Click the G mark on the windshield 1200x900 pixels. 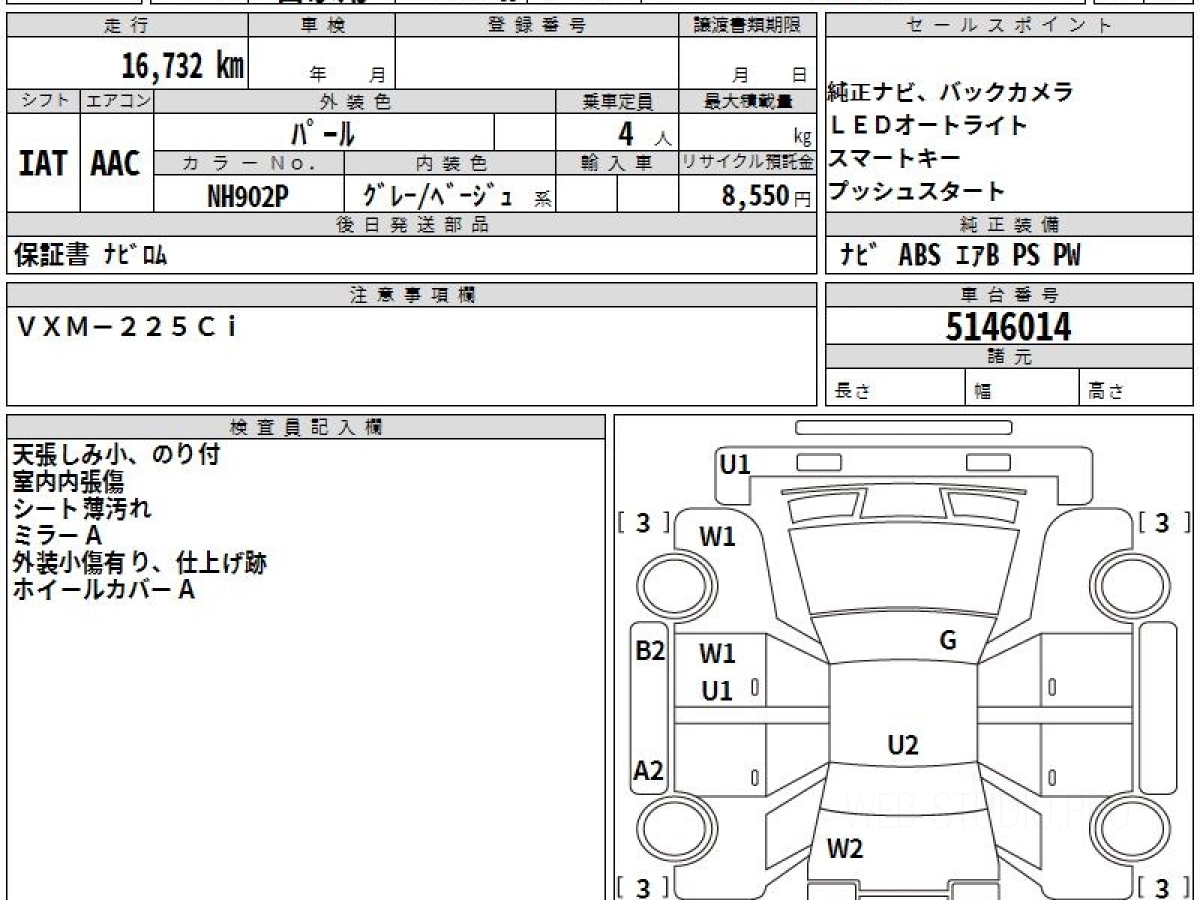[x=948, y=641]
